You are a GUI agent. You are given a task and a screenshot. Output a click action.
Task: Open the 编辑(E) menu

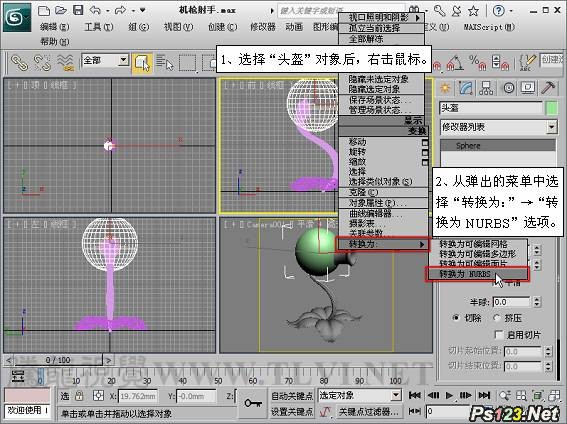55,27
